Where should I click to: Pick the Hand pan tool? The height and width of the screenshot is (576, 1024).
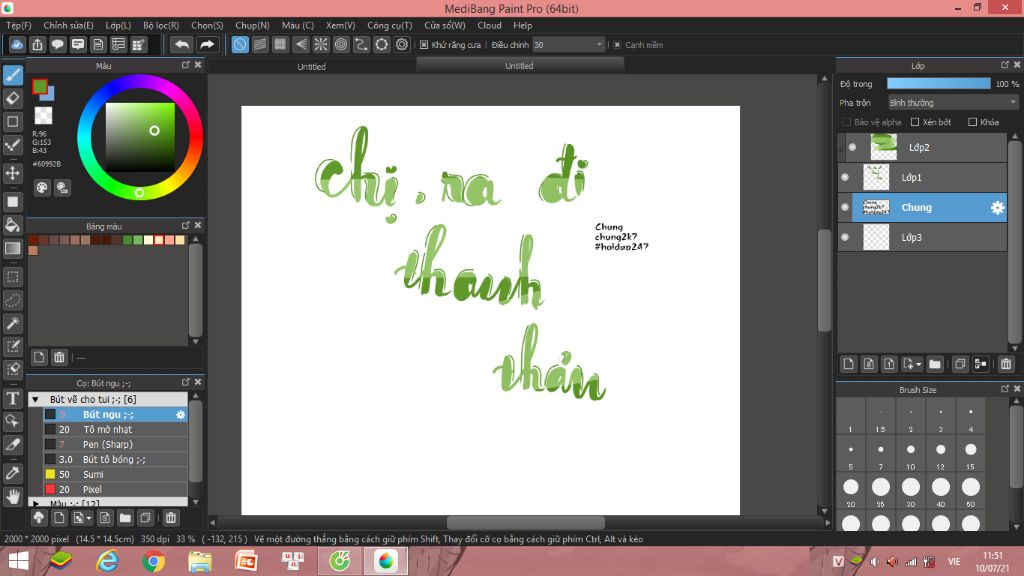pos(12,496)
